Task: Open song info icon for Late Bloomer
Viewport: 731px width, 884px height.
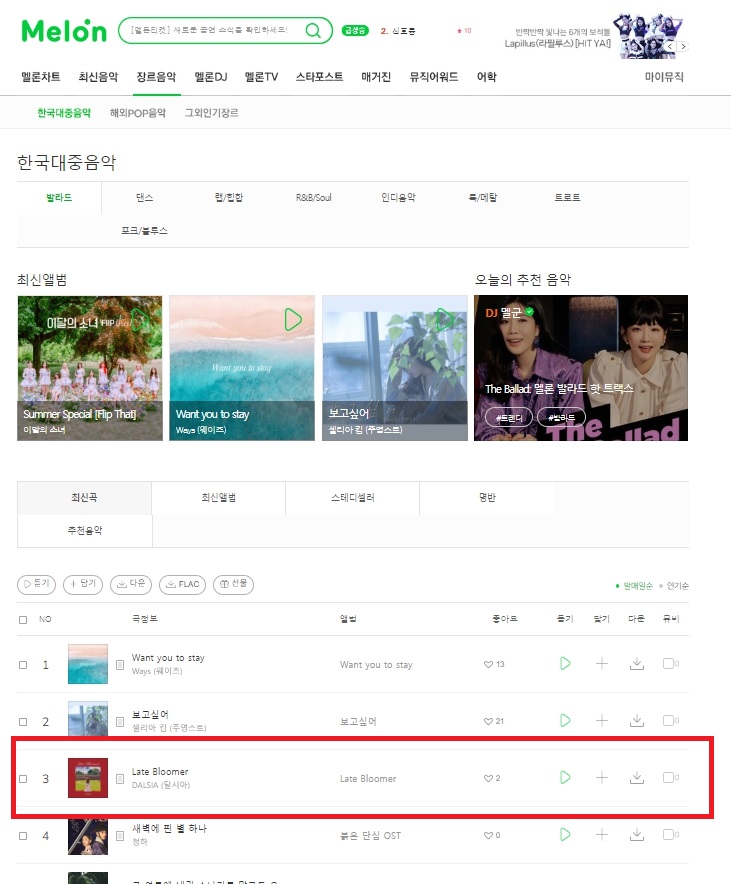Action: tap(119, 779)
